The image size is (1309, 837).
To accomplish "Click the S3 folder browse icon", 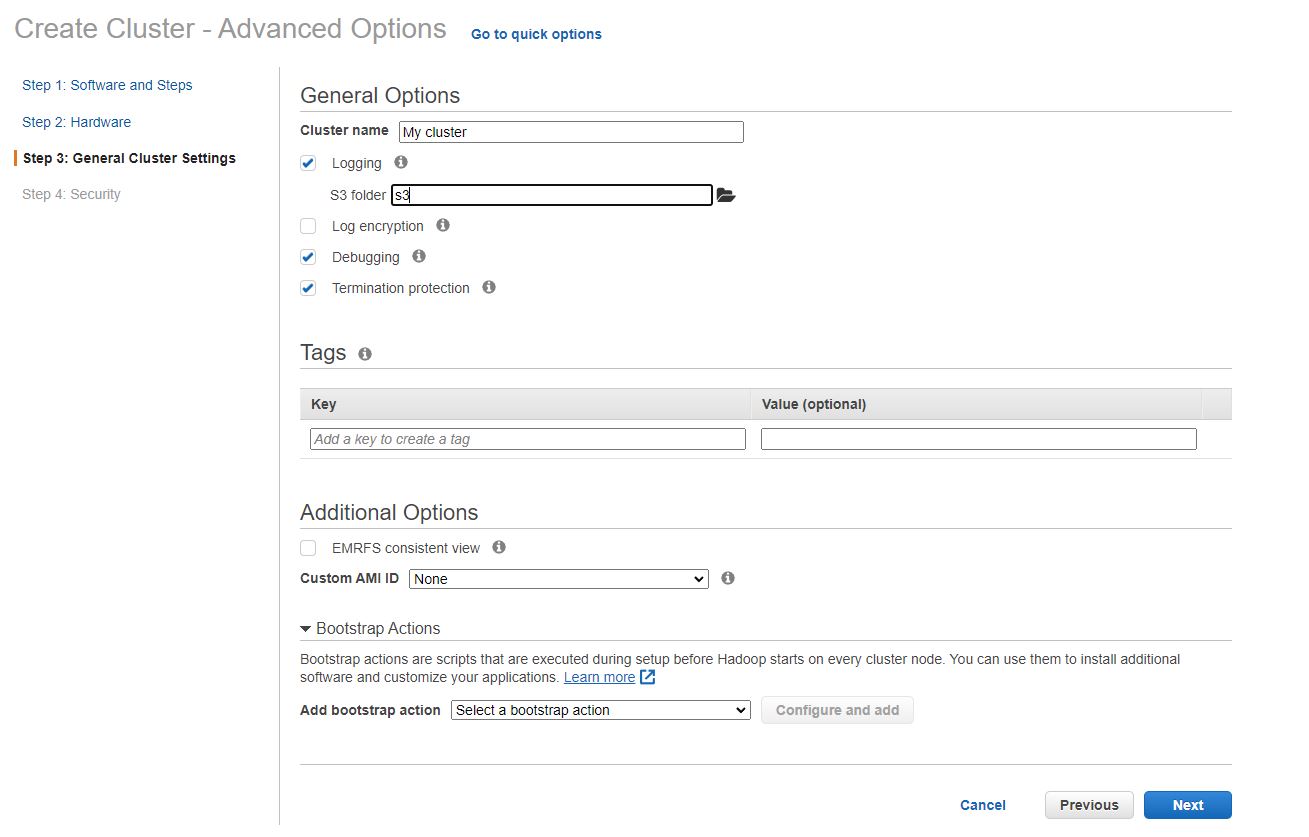I will 726,196.
